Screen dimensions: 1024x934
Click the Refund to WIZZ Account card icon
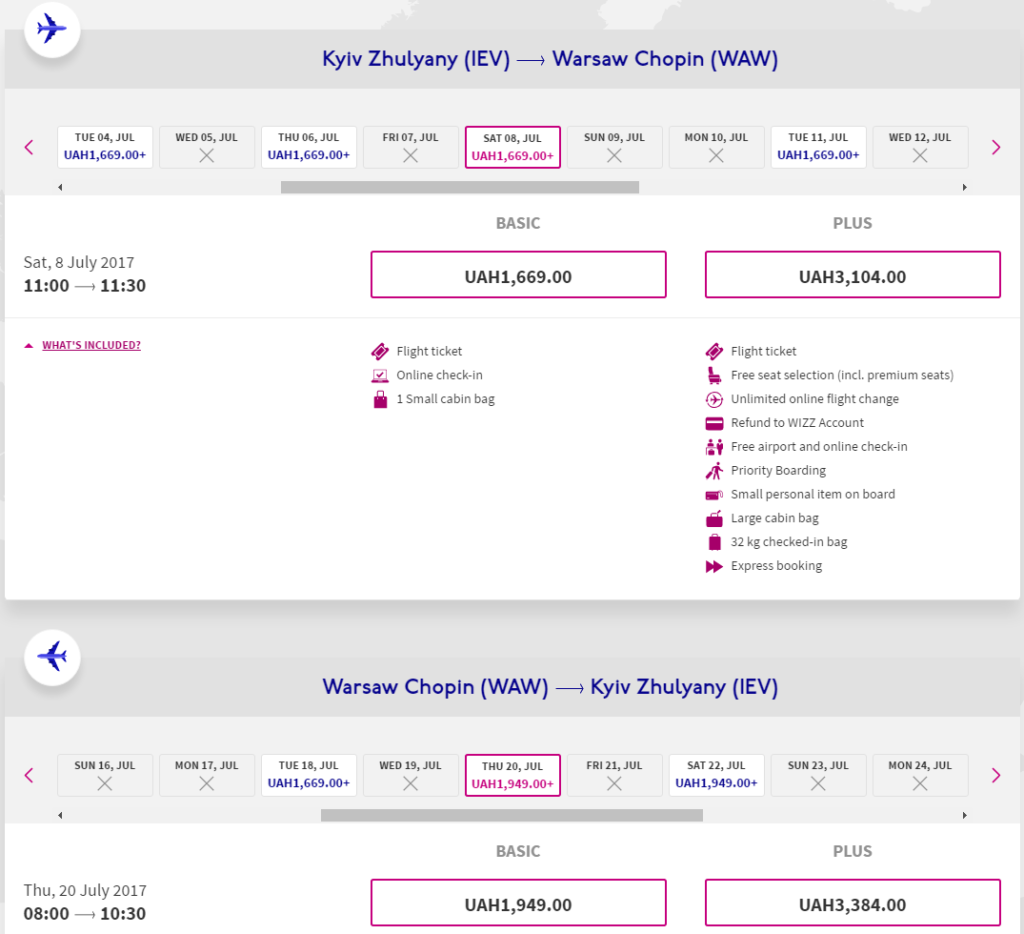coord(714,423)
